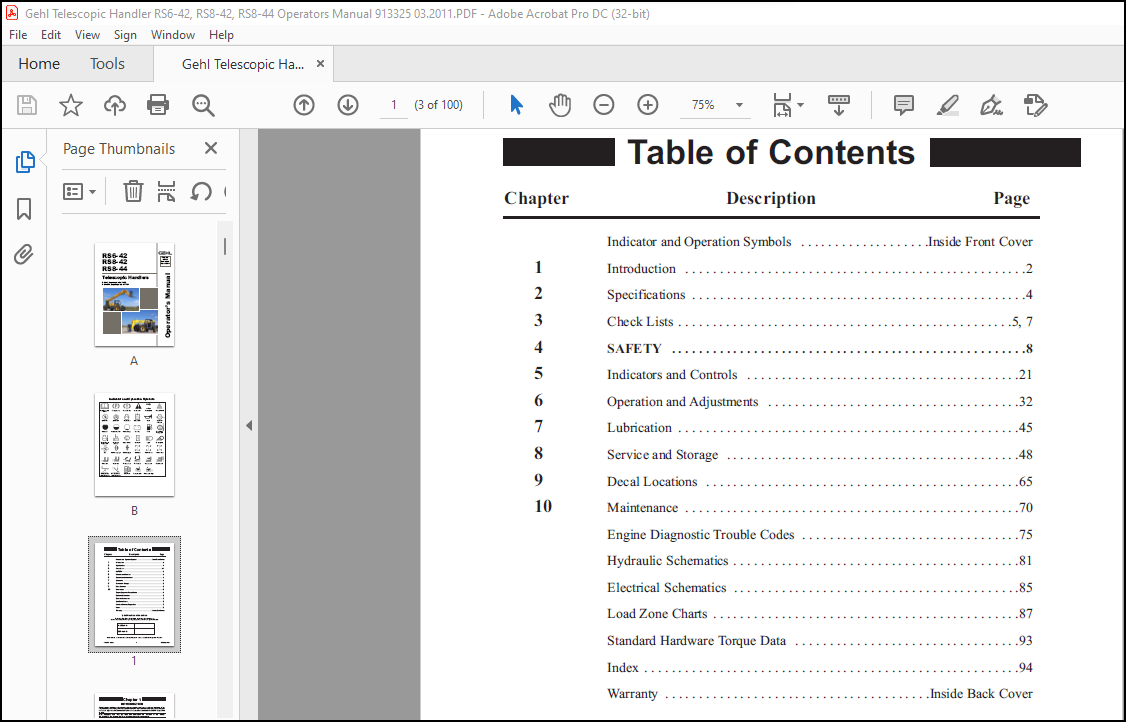Click the read mode keyboard-arrow icon
Screen dimensions: 1126x722
(839, 105)
